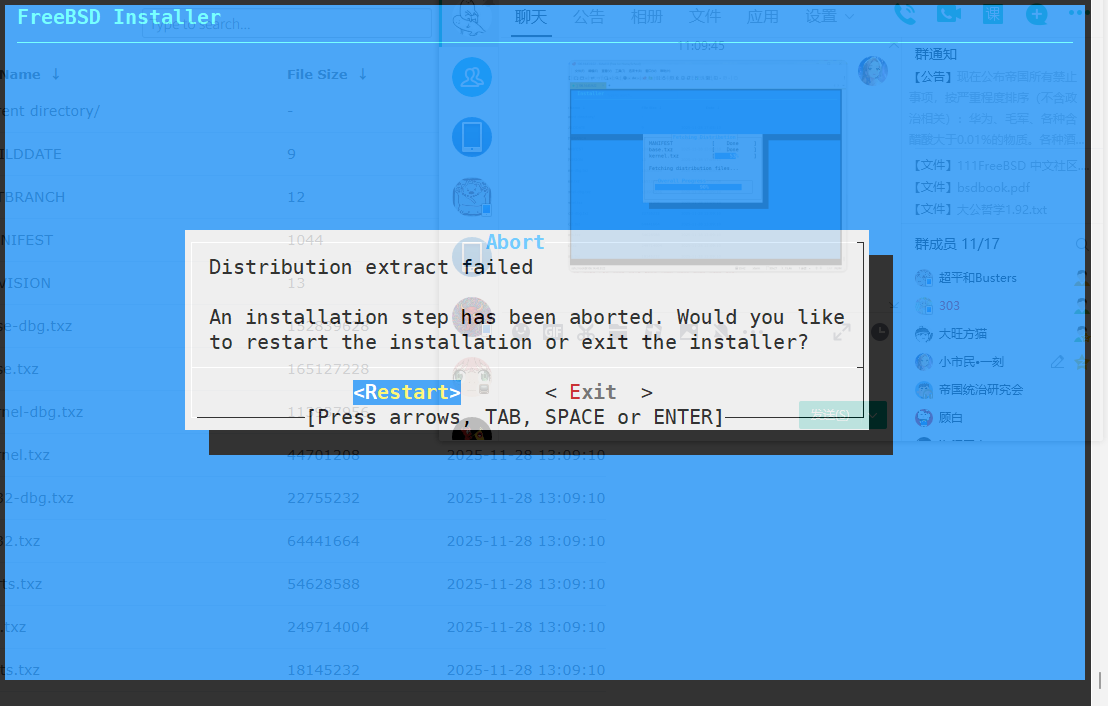Choose Exit in the installer Abort dialog

point(599,392)
